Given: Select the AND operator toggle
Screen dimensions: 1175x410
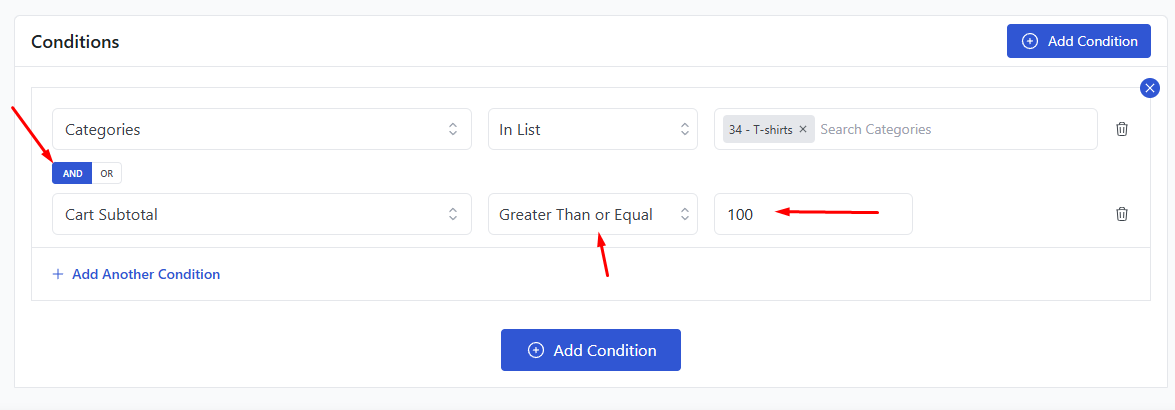Looking at the screenshot, I should pyautogui.click(x=72, y=173).
